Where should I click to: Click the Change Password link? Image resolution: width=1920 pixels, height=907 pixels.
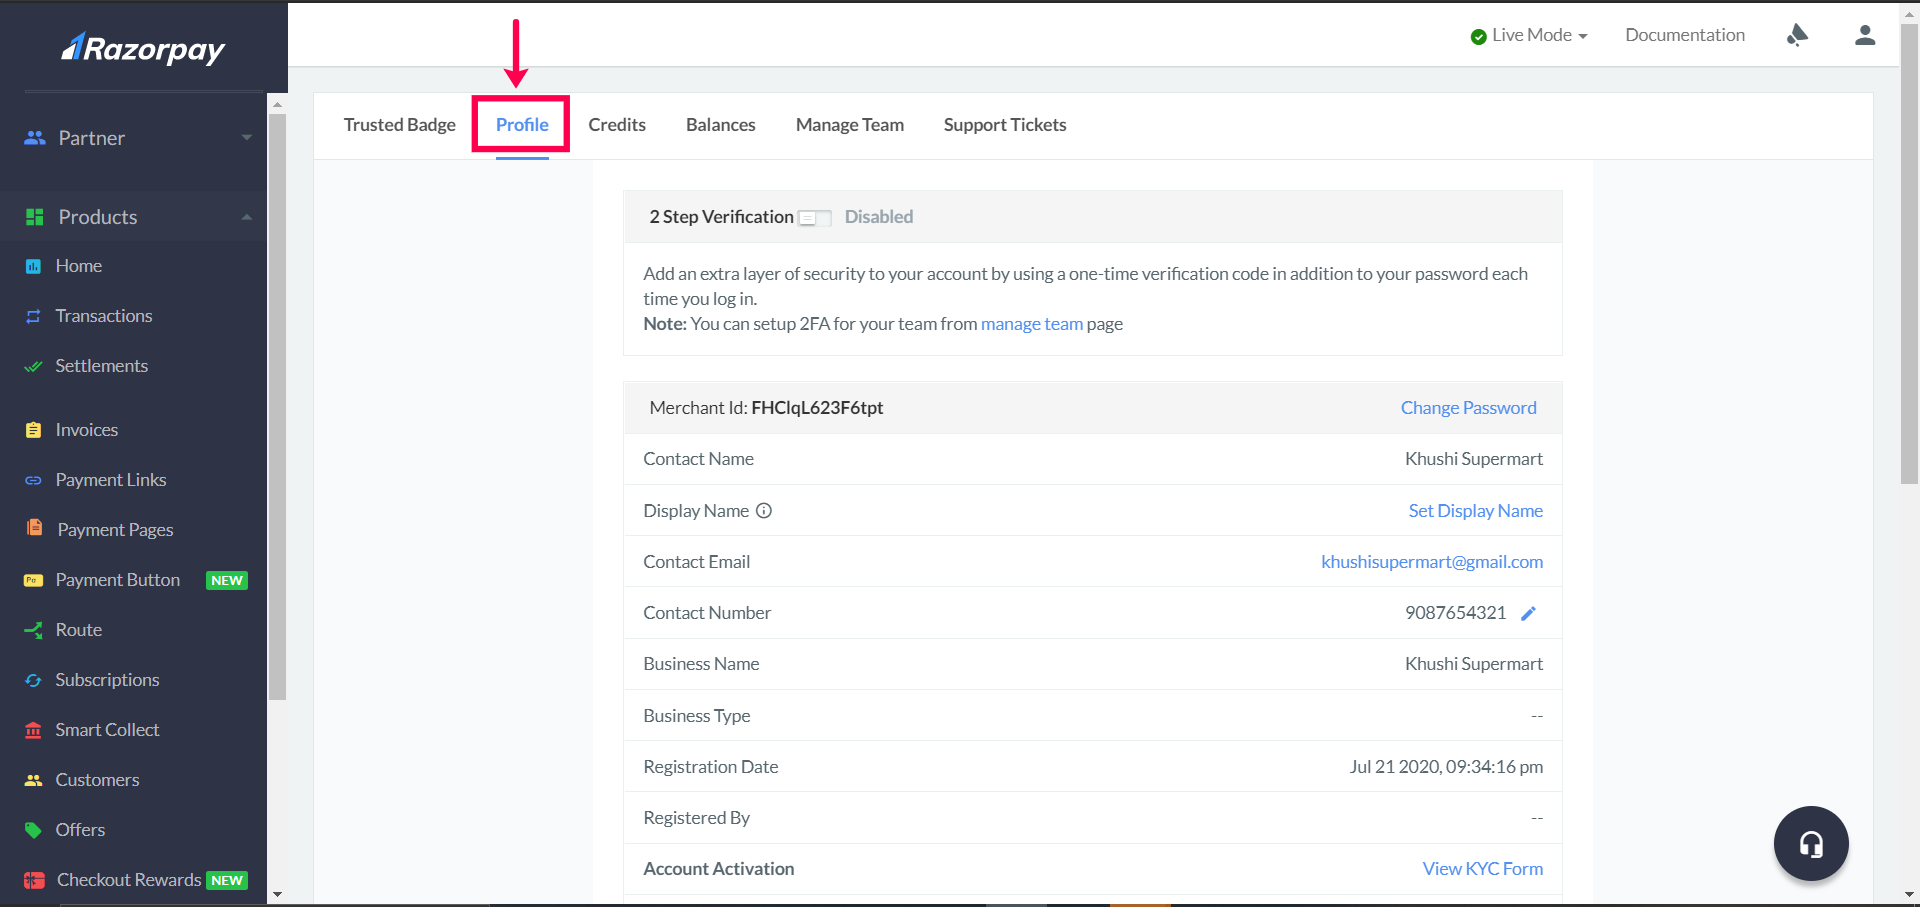coord(1468,408)
